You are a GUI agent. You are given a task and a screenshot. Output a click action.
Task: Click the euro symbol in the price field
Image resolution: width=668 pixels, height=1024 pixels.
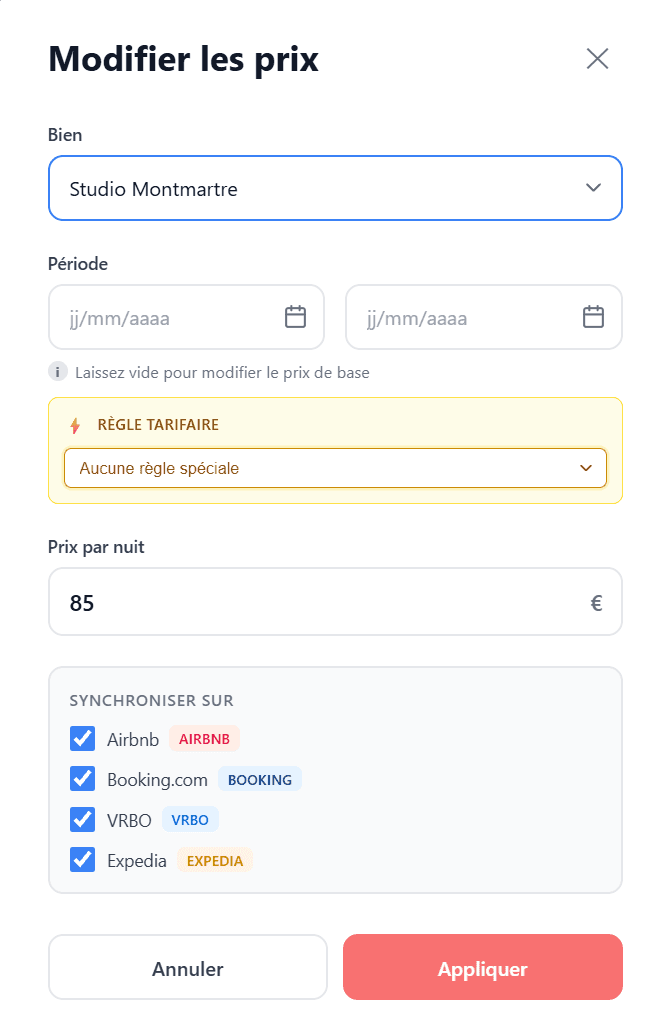click(595, 601)
